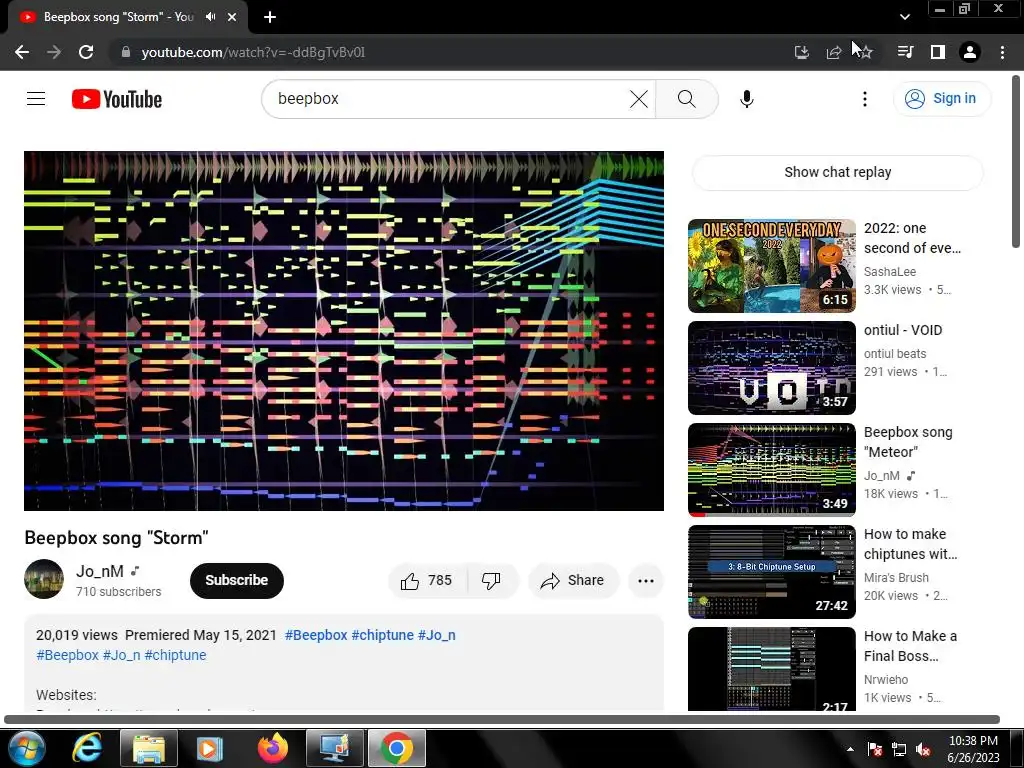
Task: Open a new Chrome tab
Action: pyautogui.click(x=270, y=17)
